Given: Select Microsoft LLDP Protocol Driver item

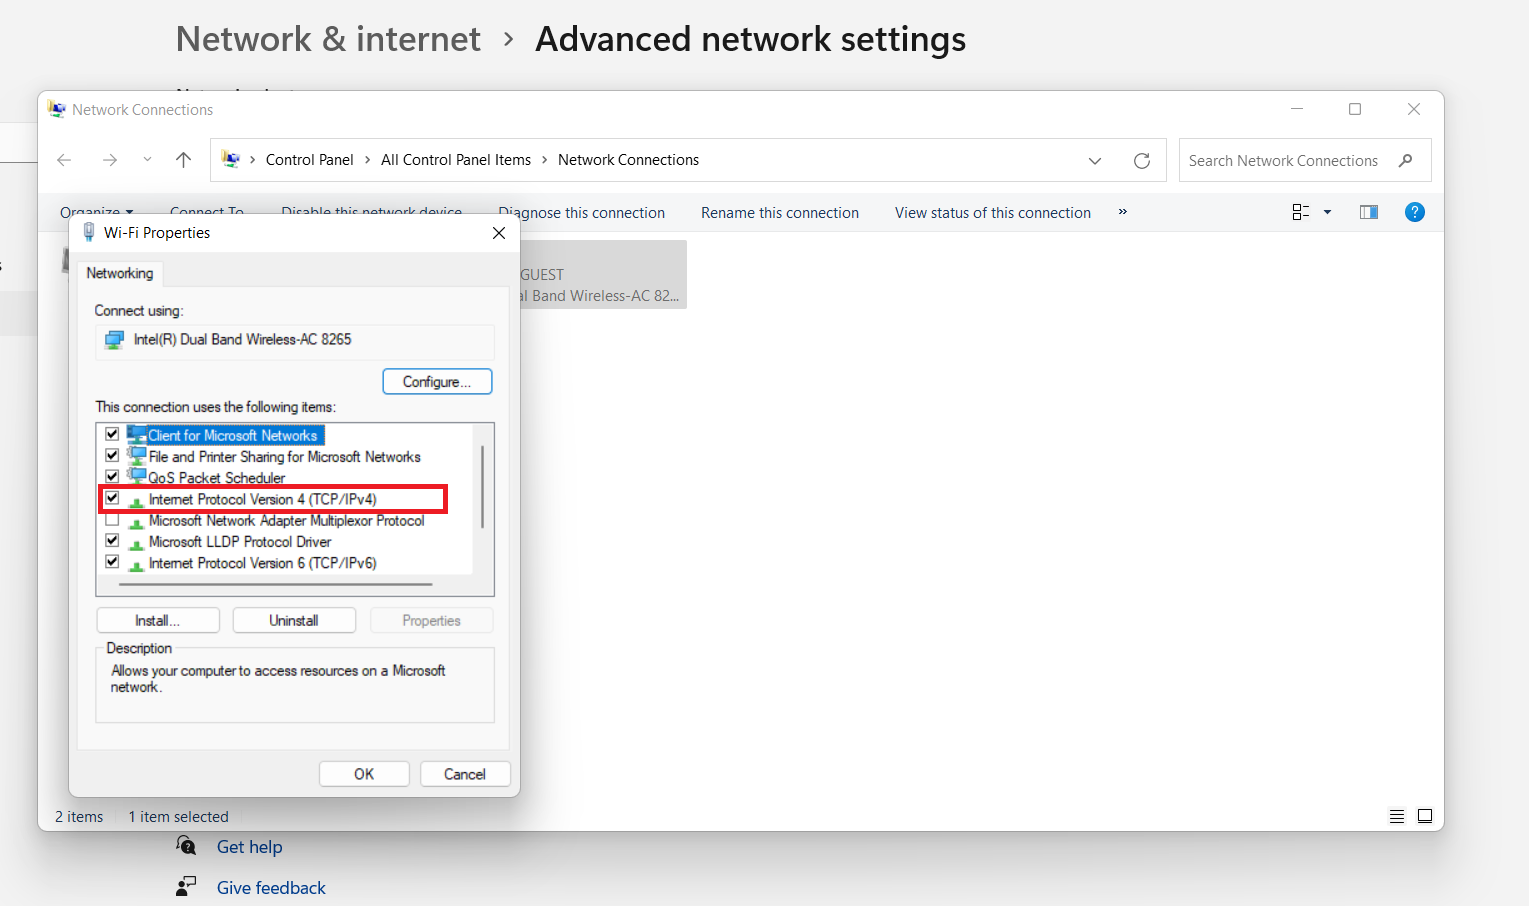Looking at the screenshot, I should click(240, 542).
